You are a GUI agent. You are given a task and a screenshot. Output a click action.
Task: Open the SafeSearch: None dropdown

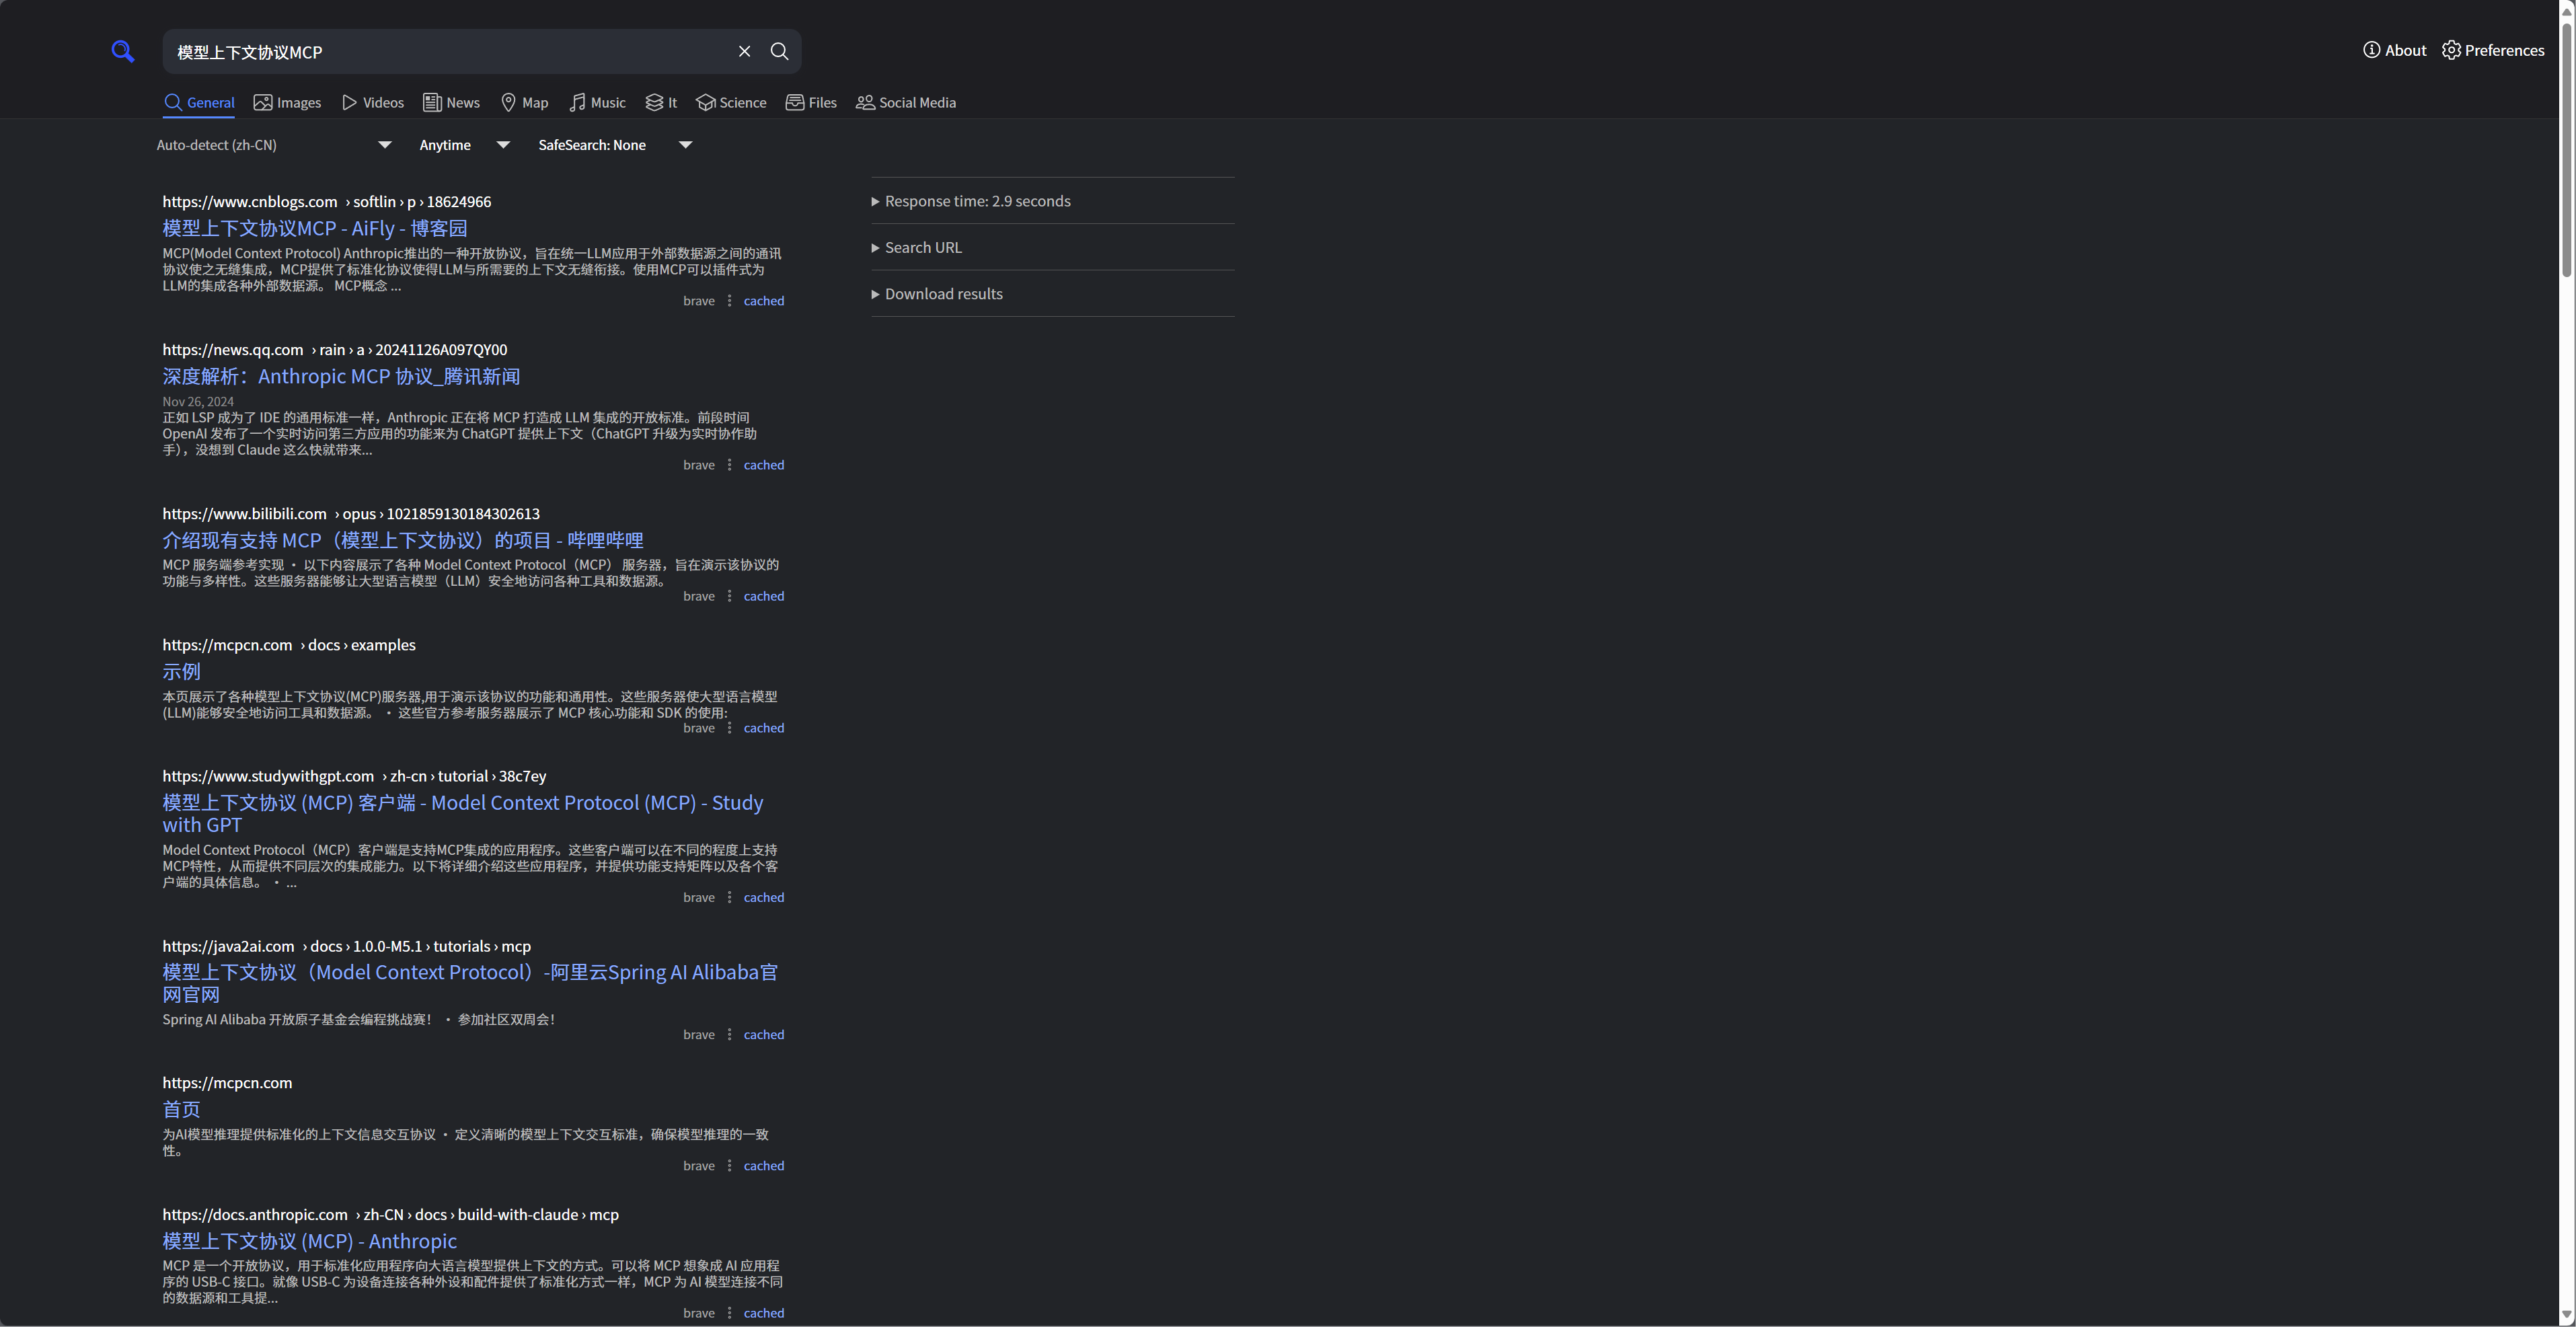point(615,145)
